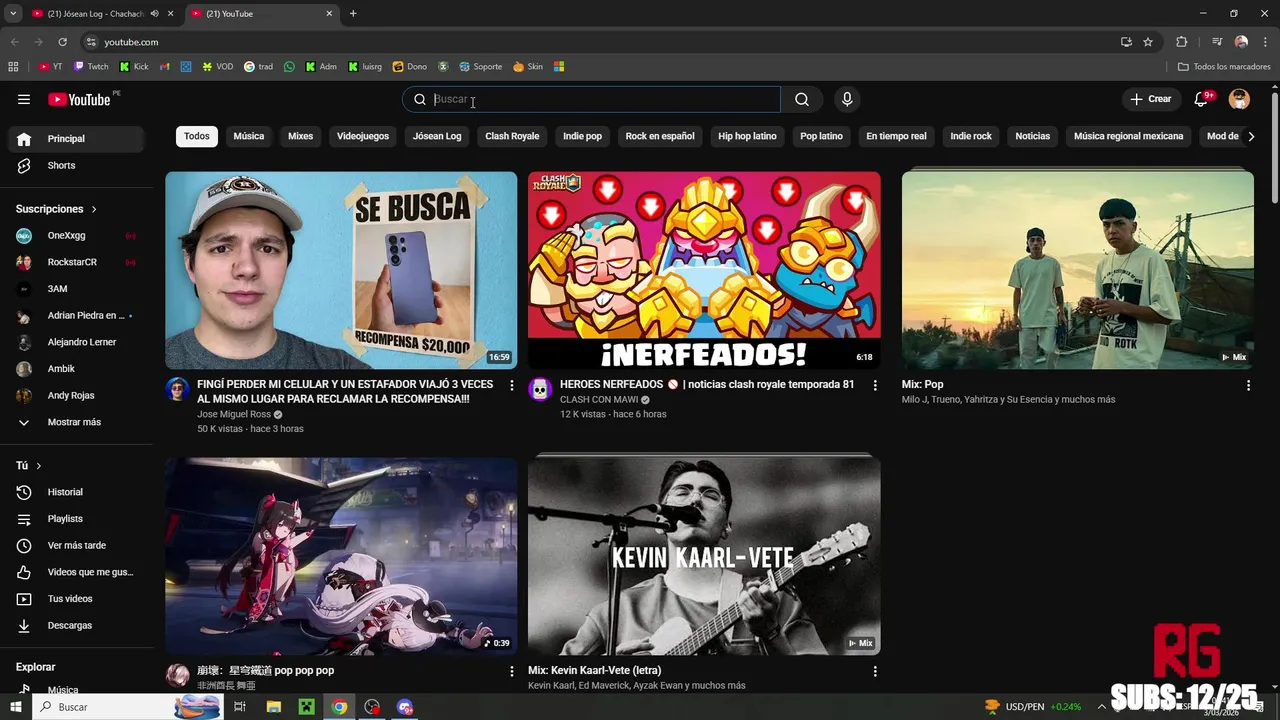Open options menu for FINGÍ PERDER video
Screen dimensions: 1280x720
tap(512, 385)
